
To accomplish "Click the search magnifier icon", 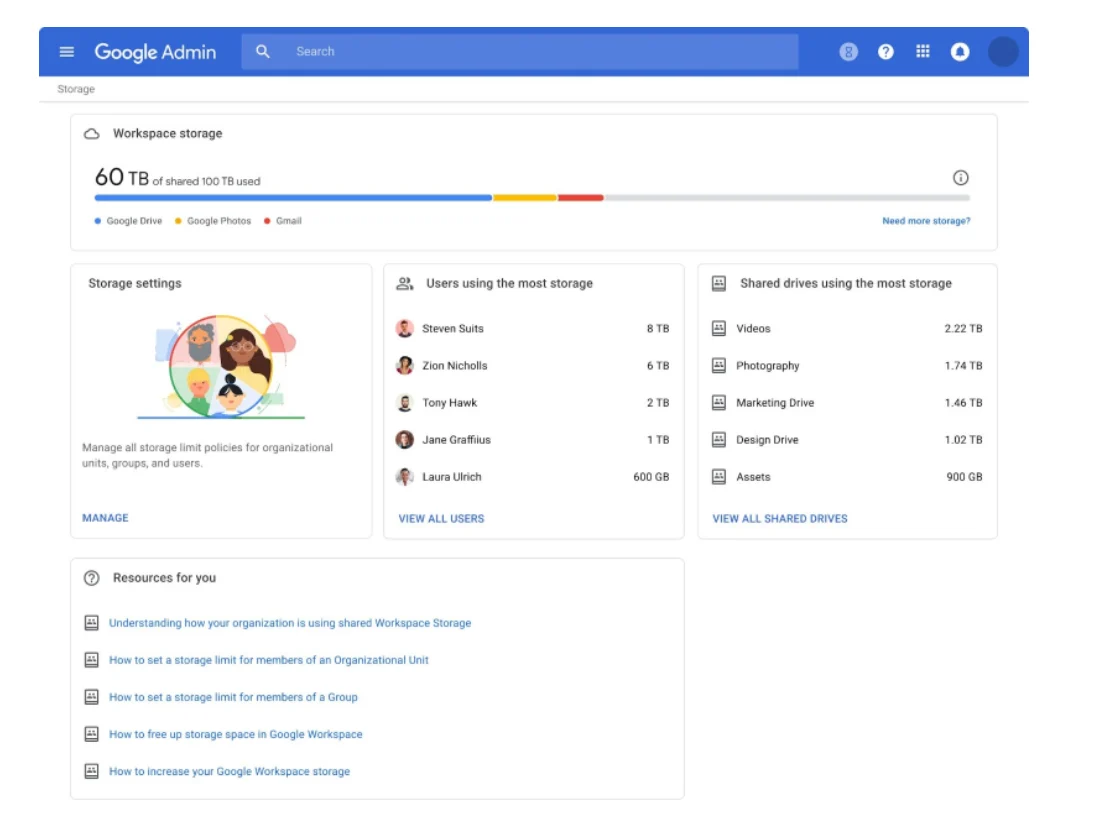I will click(262, 51).
